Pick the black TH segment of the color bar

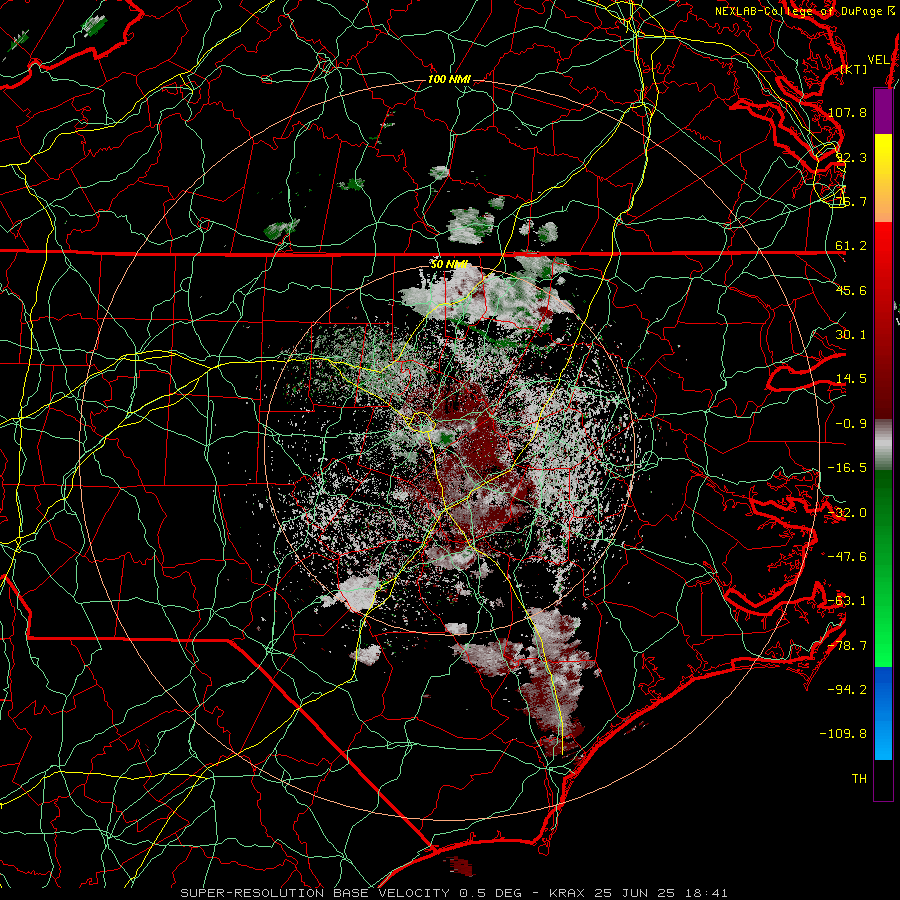tap(883, 779)
